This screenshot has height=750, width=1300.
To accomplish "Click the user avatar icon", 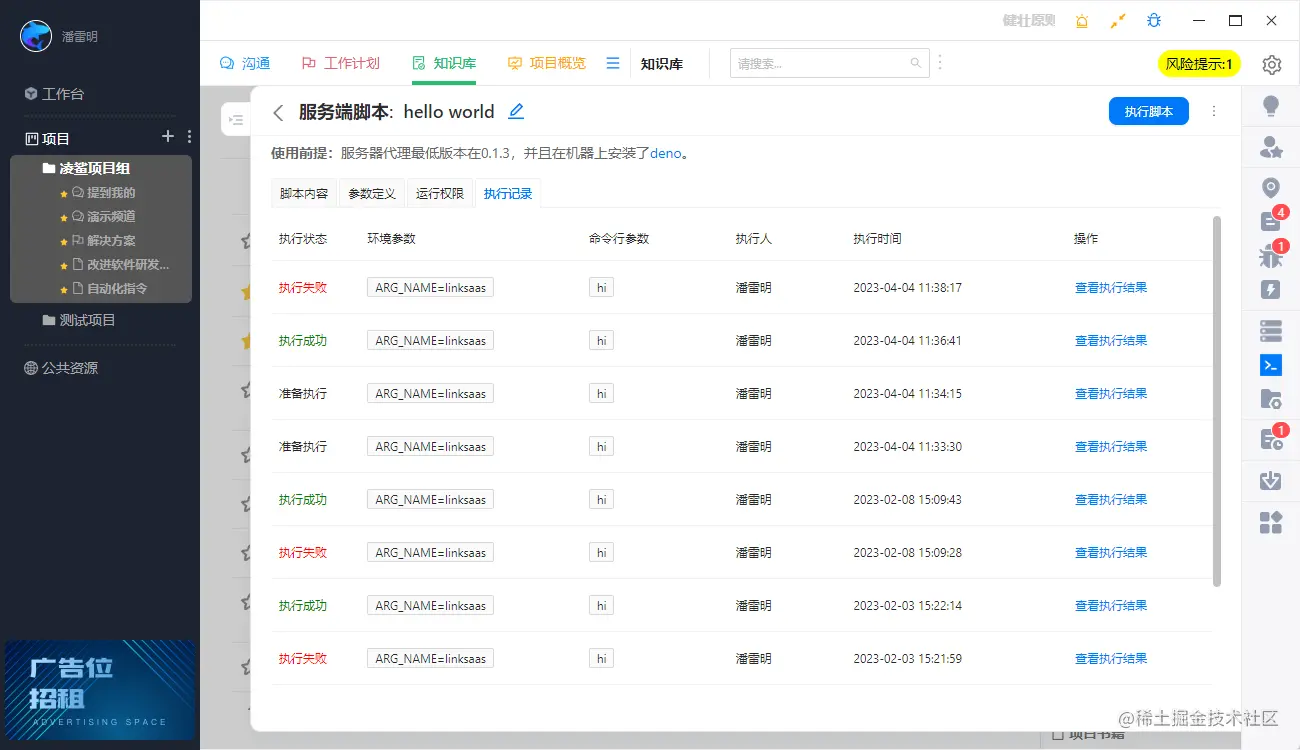I will 36,36.
